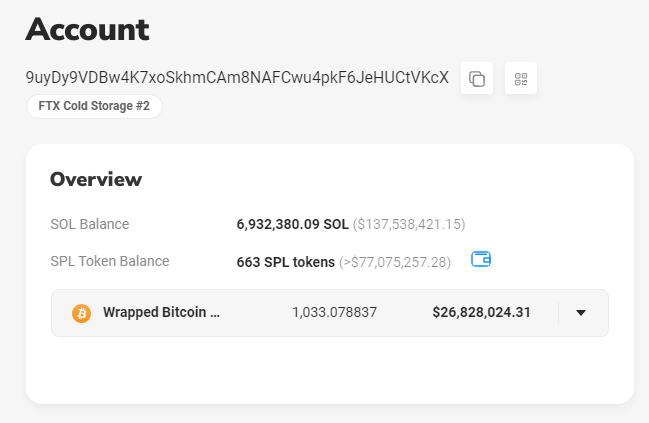Copy the account address to clipboard

(x=477, y=79)
